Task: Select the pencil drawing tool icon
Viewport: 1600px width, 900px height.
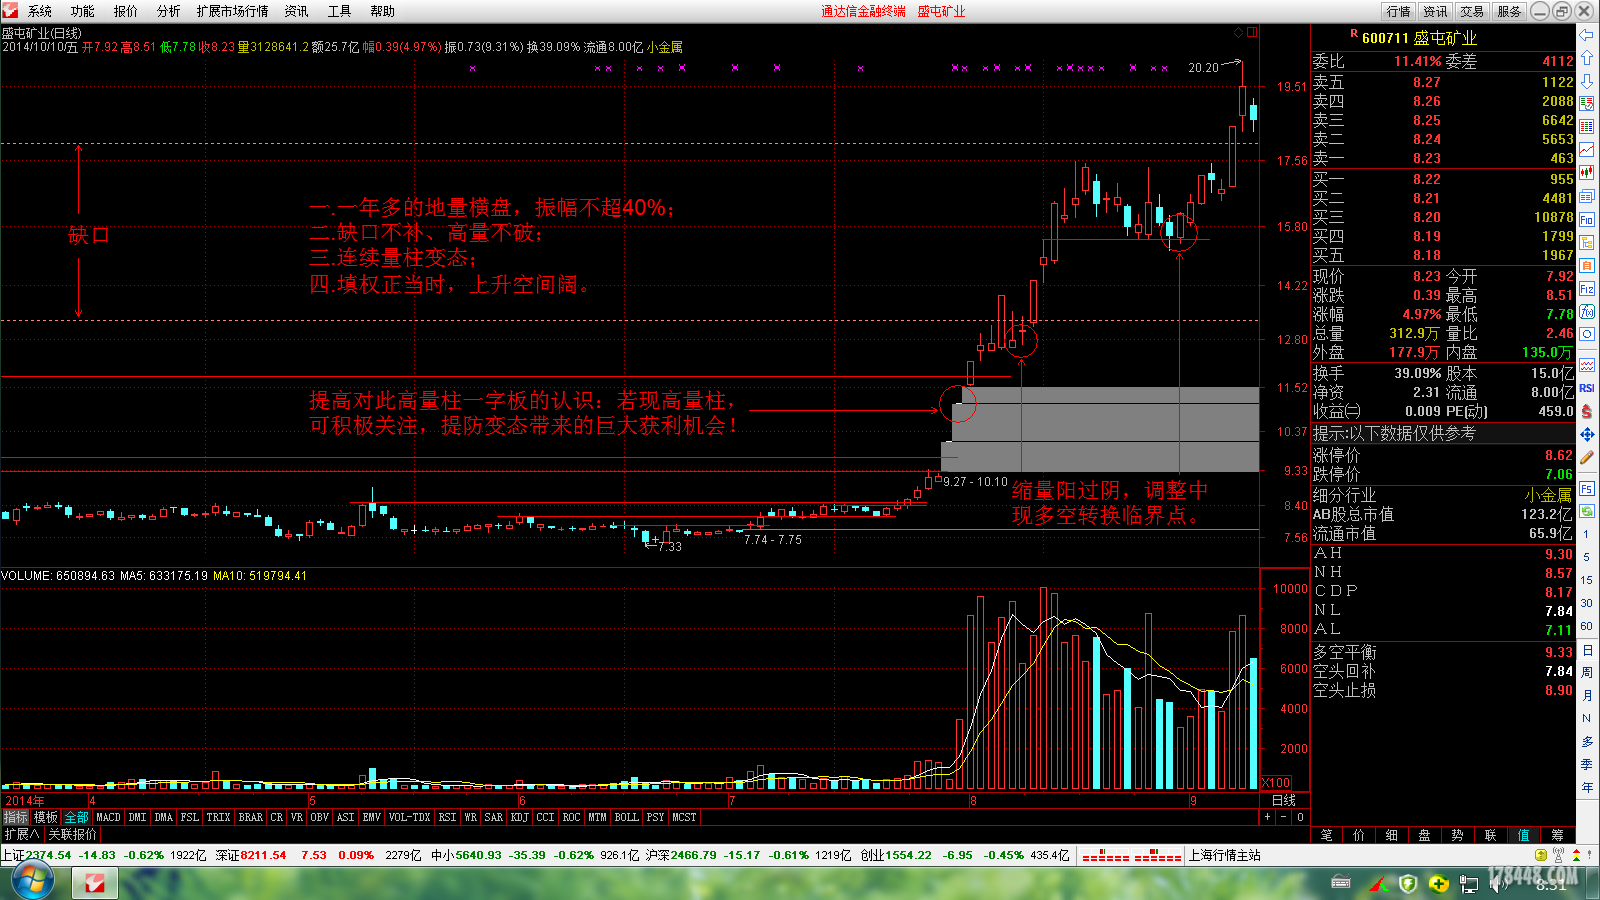Action: point(1587,458)
